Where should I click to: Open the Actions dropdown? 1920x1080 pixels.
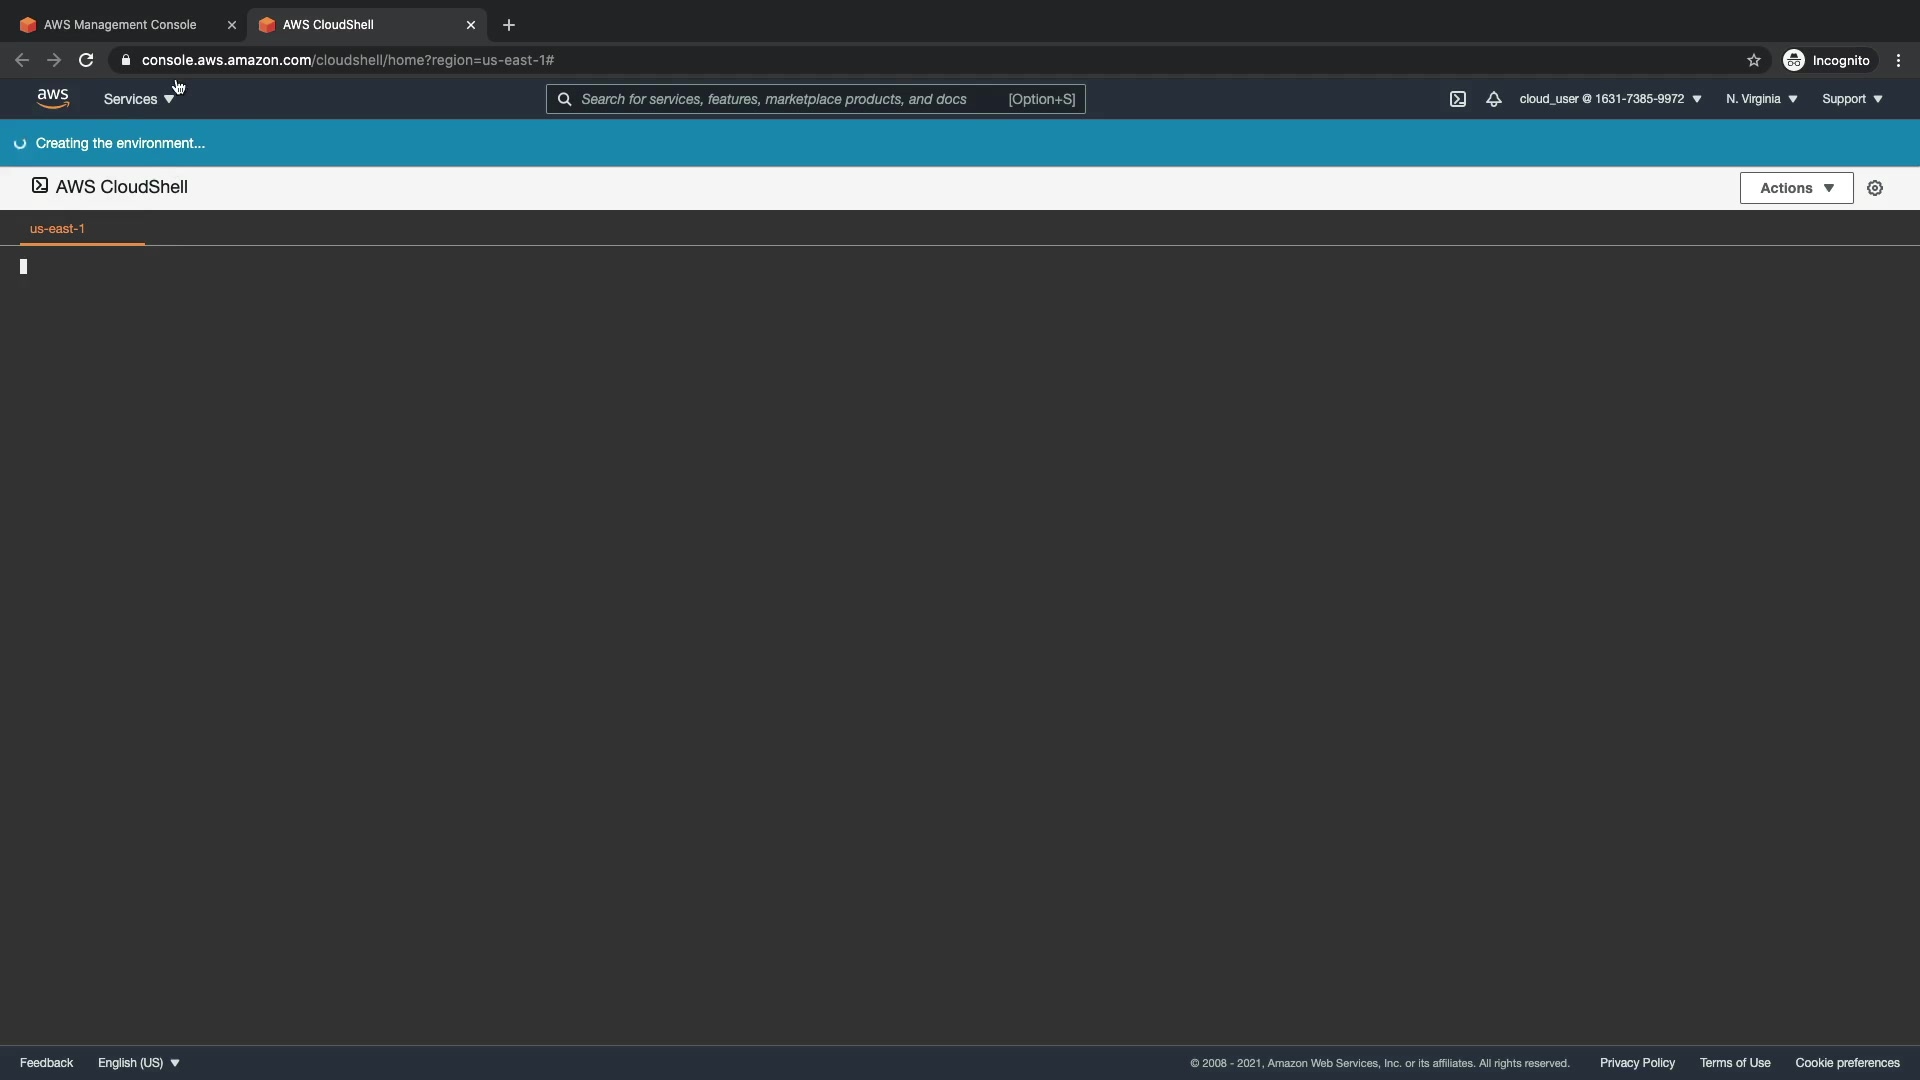[x=1796, y=188]
